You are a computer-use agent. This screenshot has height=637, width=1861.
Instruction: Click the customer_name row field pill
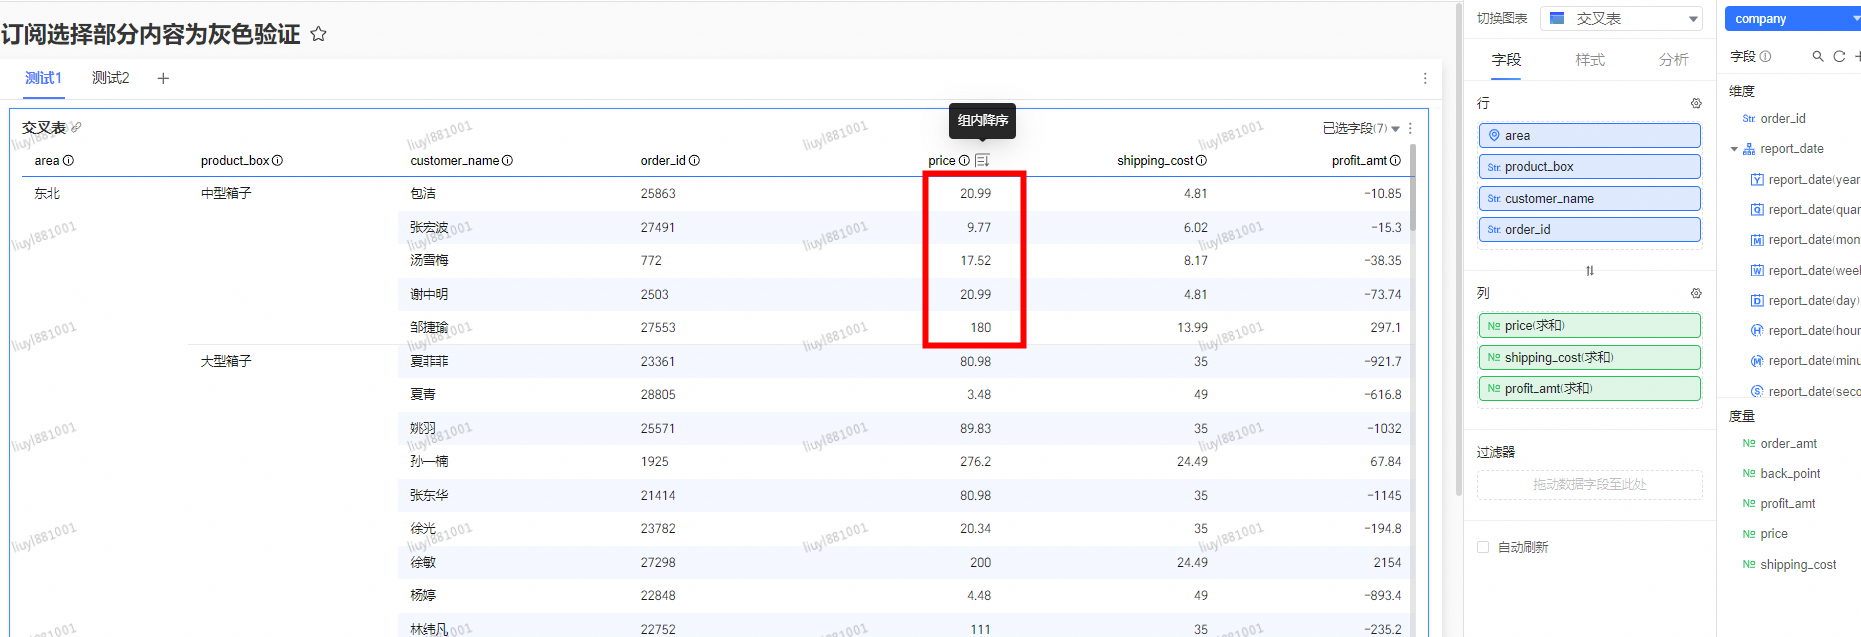1589,199
